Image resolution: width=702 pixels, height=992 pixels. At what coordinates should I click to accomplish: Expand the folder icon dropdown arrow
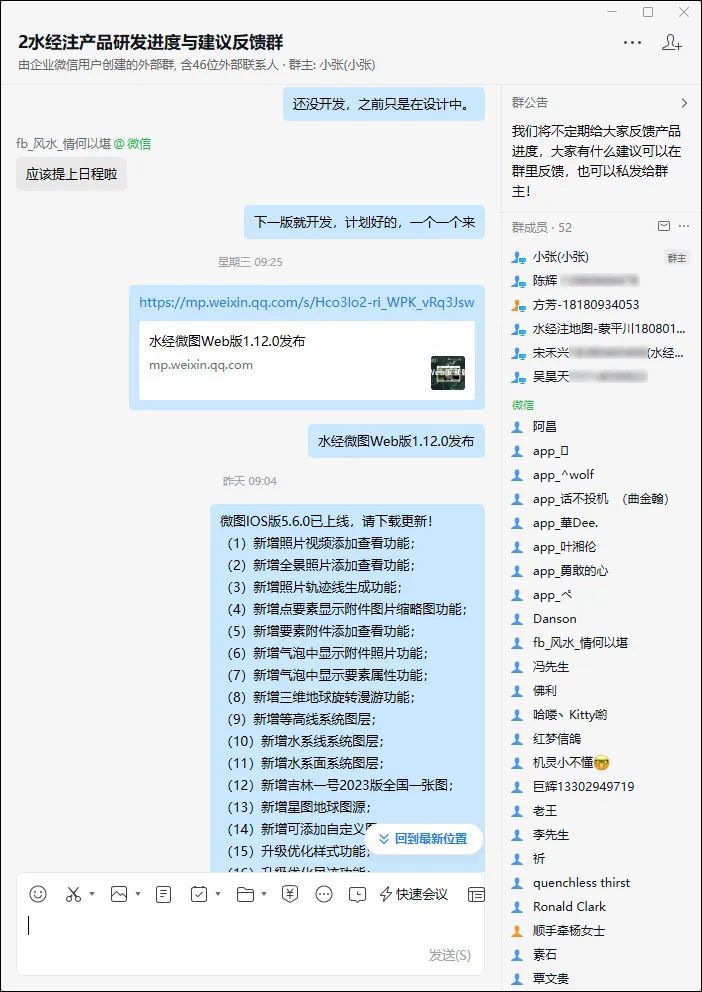coord(264,894)
